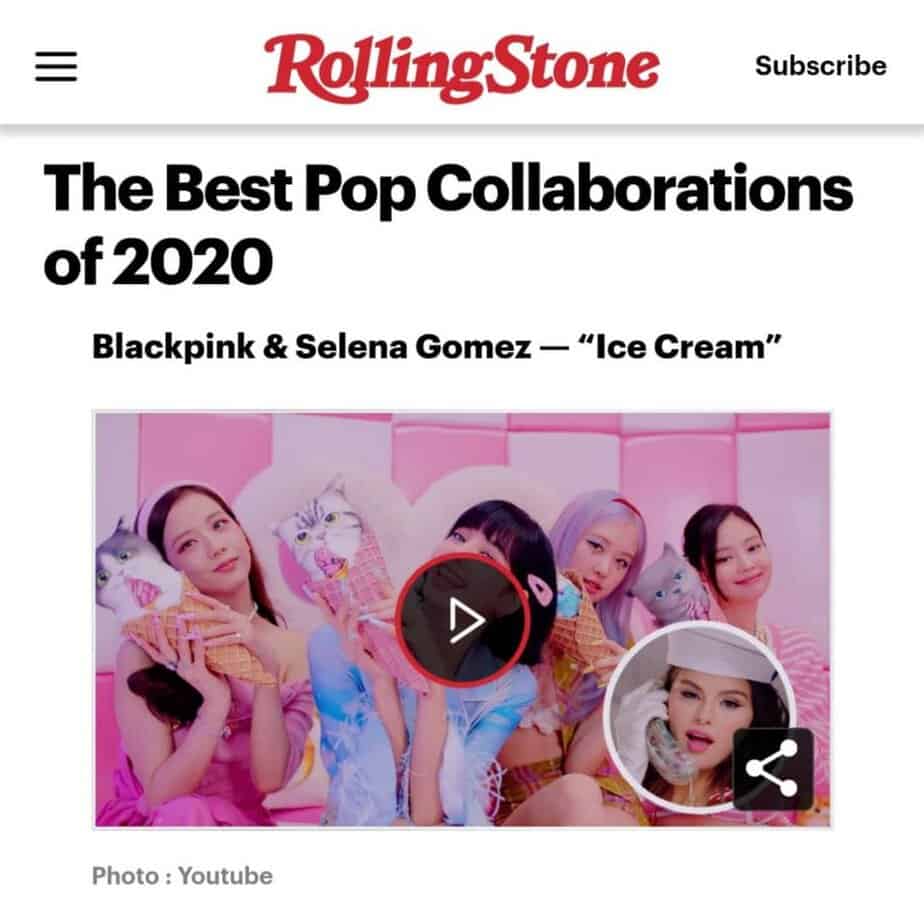Click "Selena Gomez" in the subheading
Image resolution: width=924 pixels, height=924 pixels.
coord(413,346)
